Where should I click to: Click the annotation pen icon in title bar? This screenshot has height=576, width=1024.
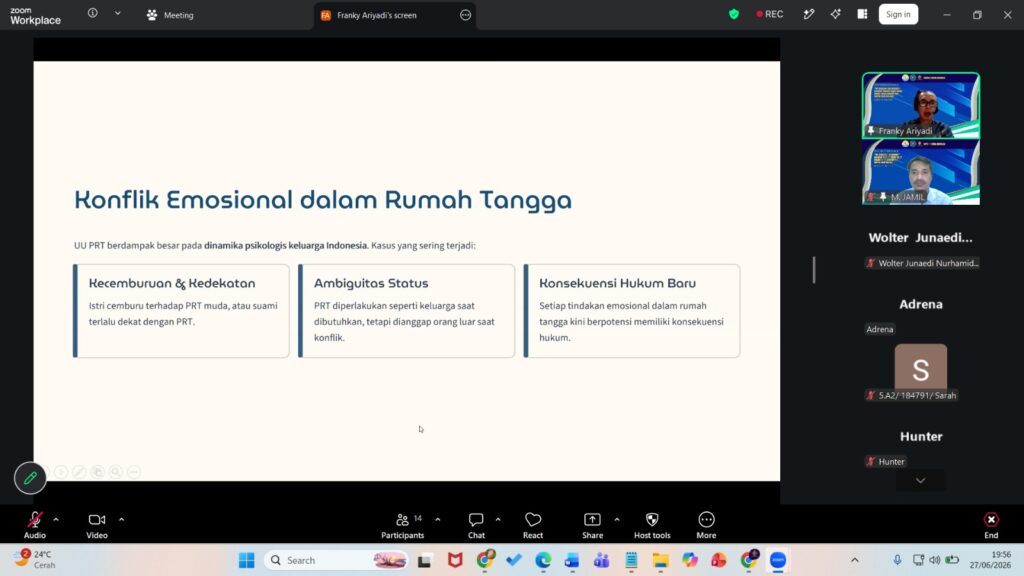pyautogui.click(x=808, y=14)
